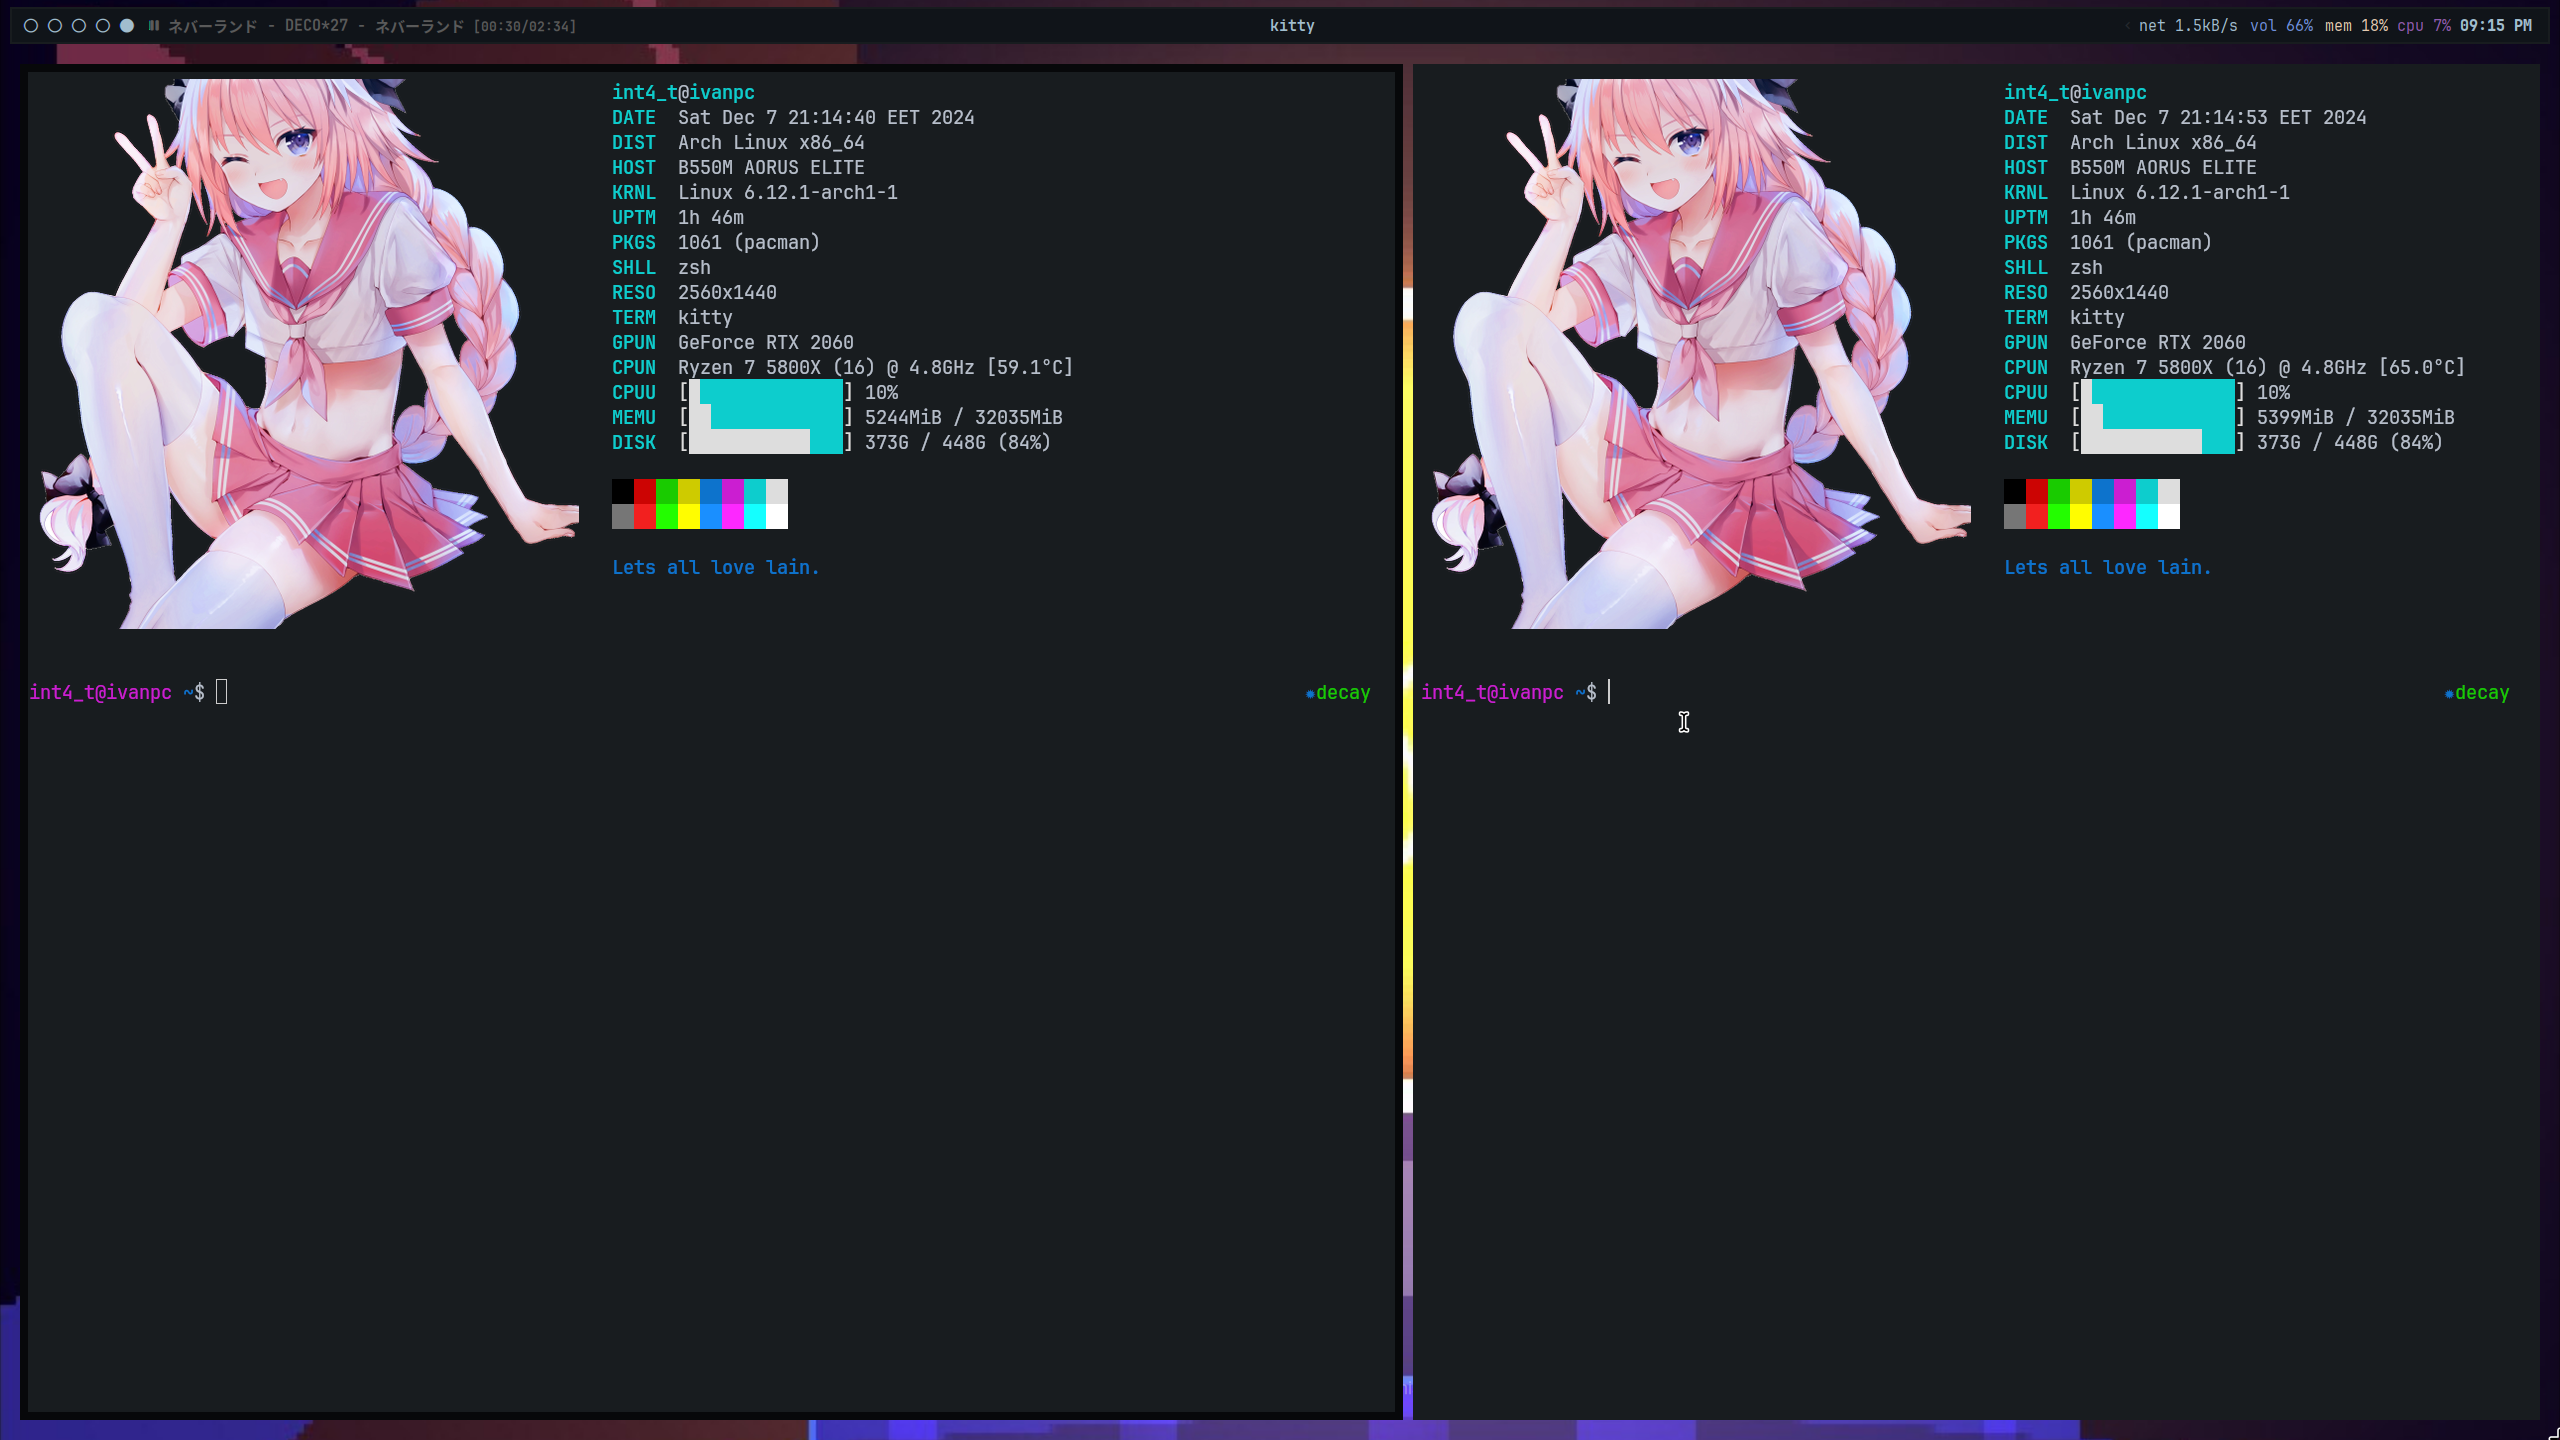The image size is (2560, 1440).
Task: Switch to the fourth workspace circle
Action: (x=103, y=26)
